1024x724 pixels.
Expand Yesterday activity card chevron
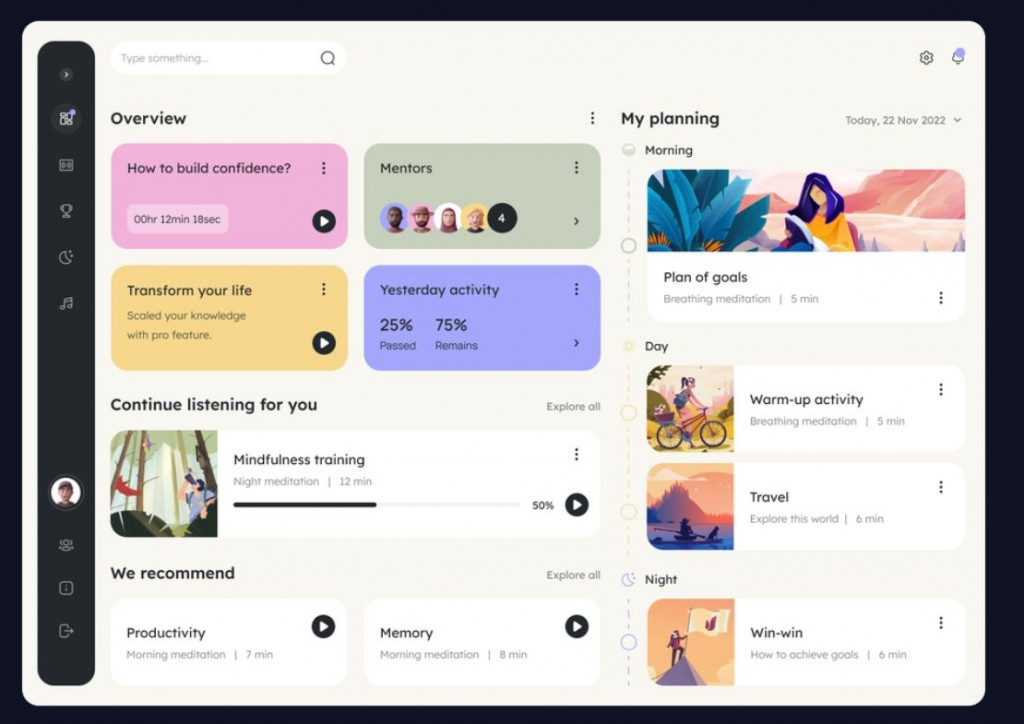click(x=576, y=343)
